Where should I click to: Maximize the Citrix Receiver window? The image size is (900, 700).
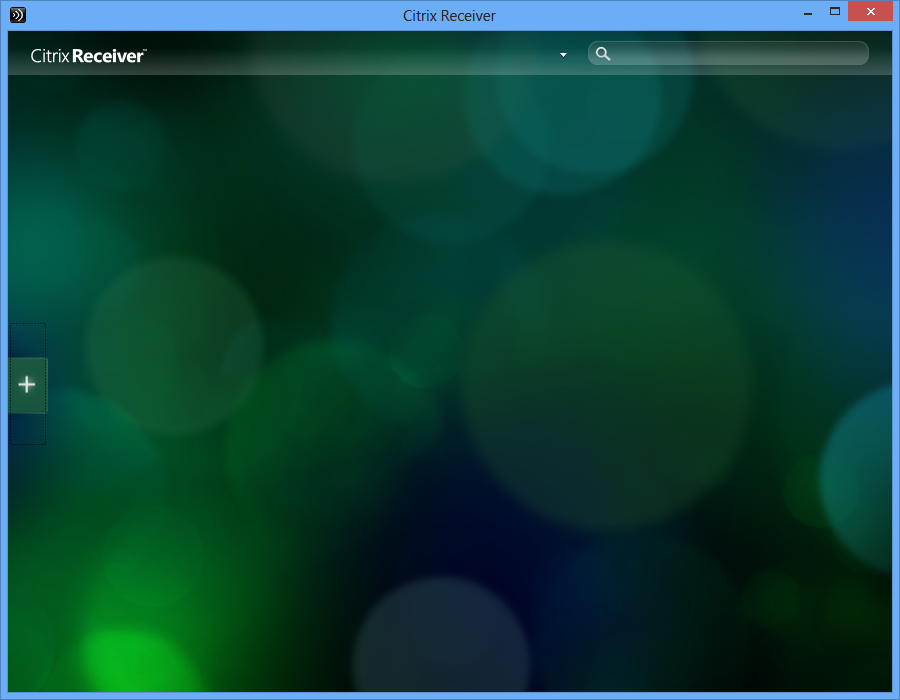tap(835, 11)
